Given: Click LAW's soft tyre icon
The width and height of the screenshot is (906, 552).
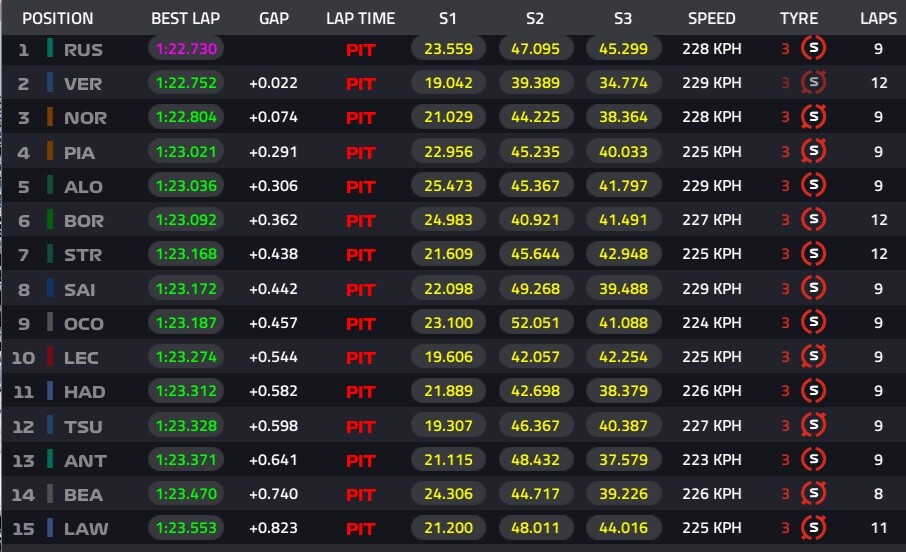Looking at the screenshot, I should 813,528.
